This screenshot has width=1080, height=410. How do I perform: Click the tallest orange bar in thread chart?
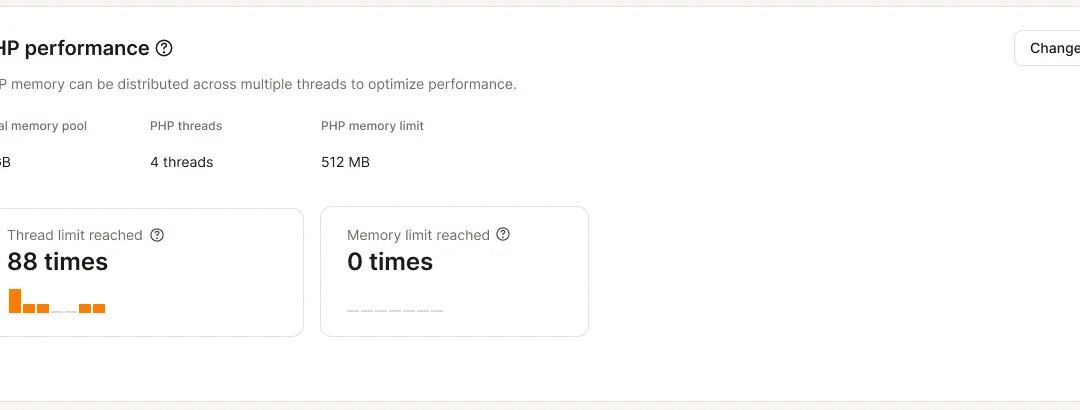coord(15,301)
